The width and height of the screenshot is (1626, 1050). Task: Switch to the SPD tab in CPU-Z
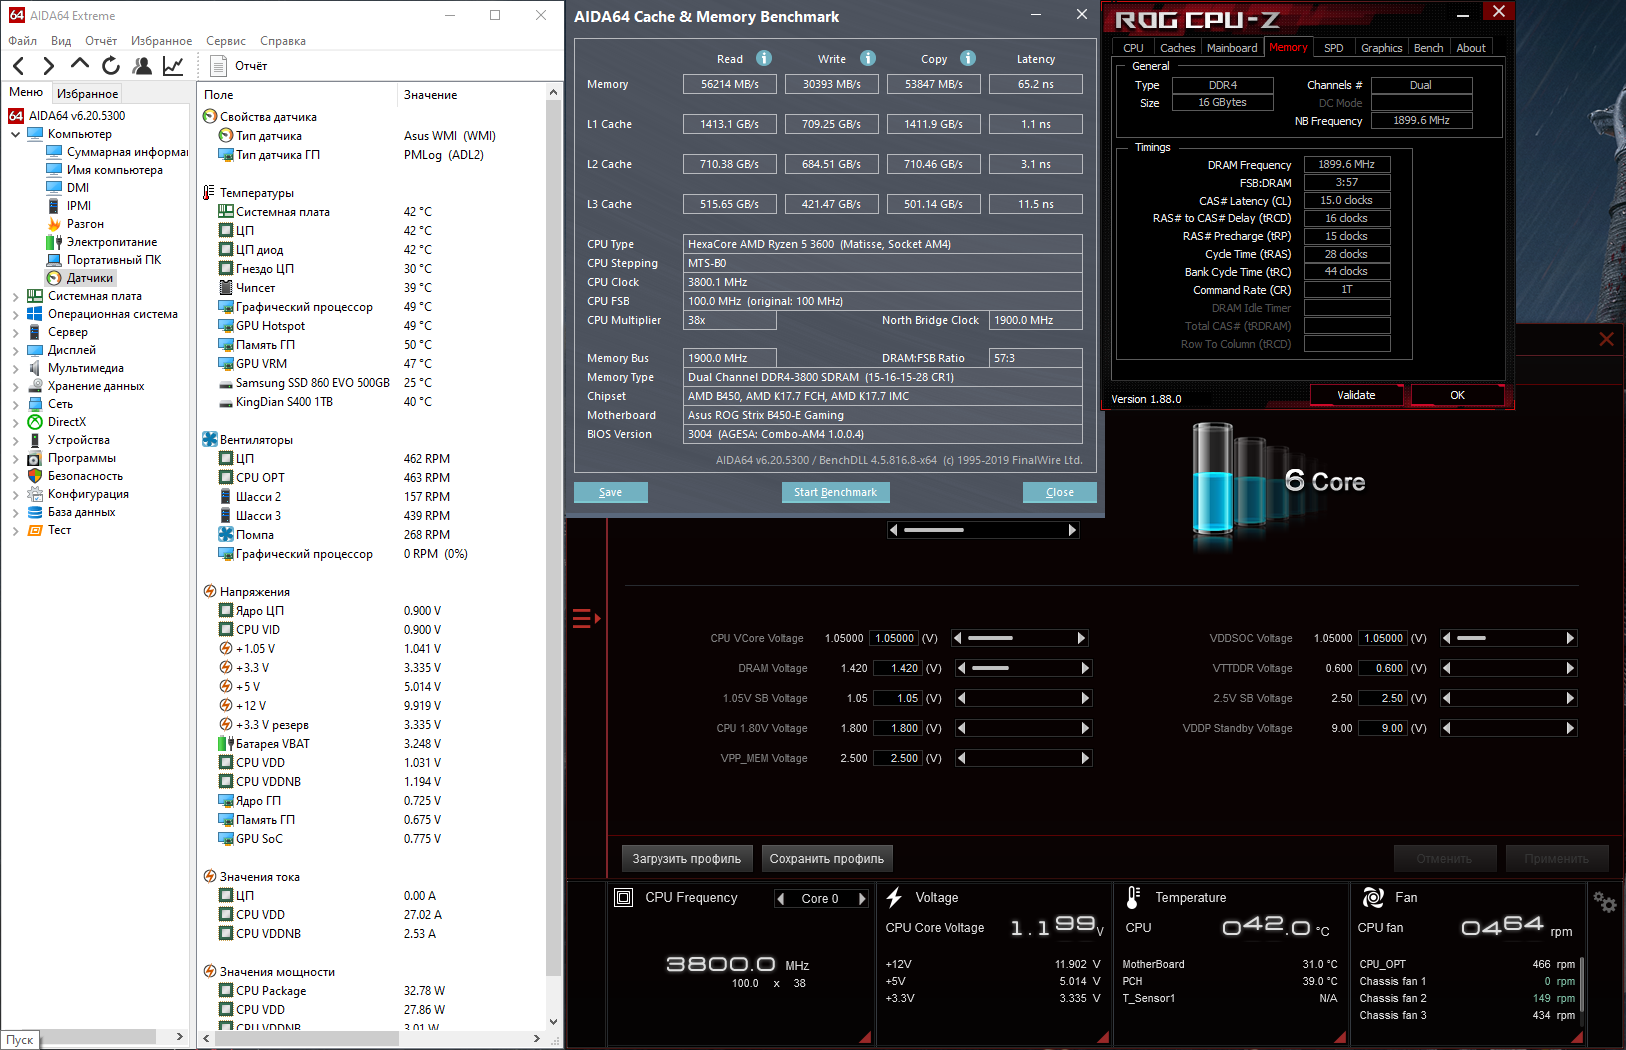tap(1333, 48)
